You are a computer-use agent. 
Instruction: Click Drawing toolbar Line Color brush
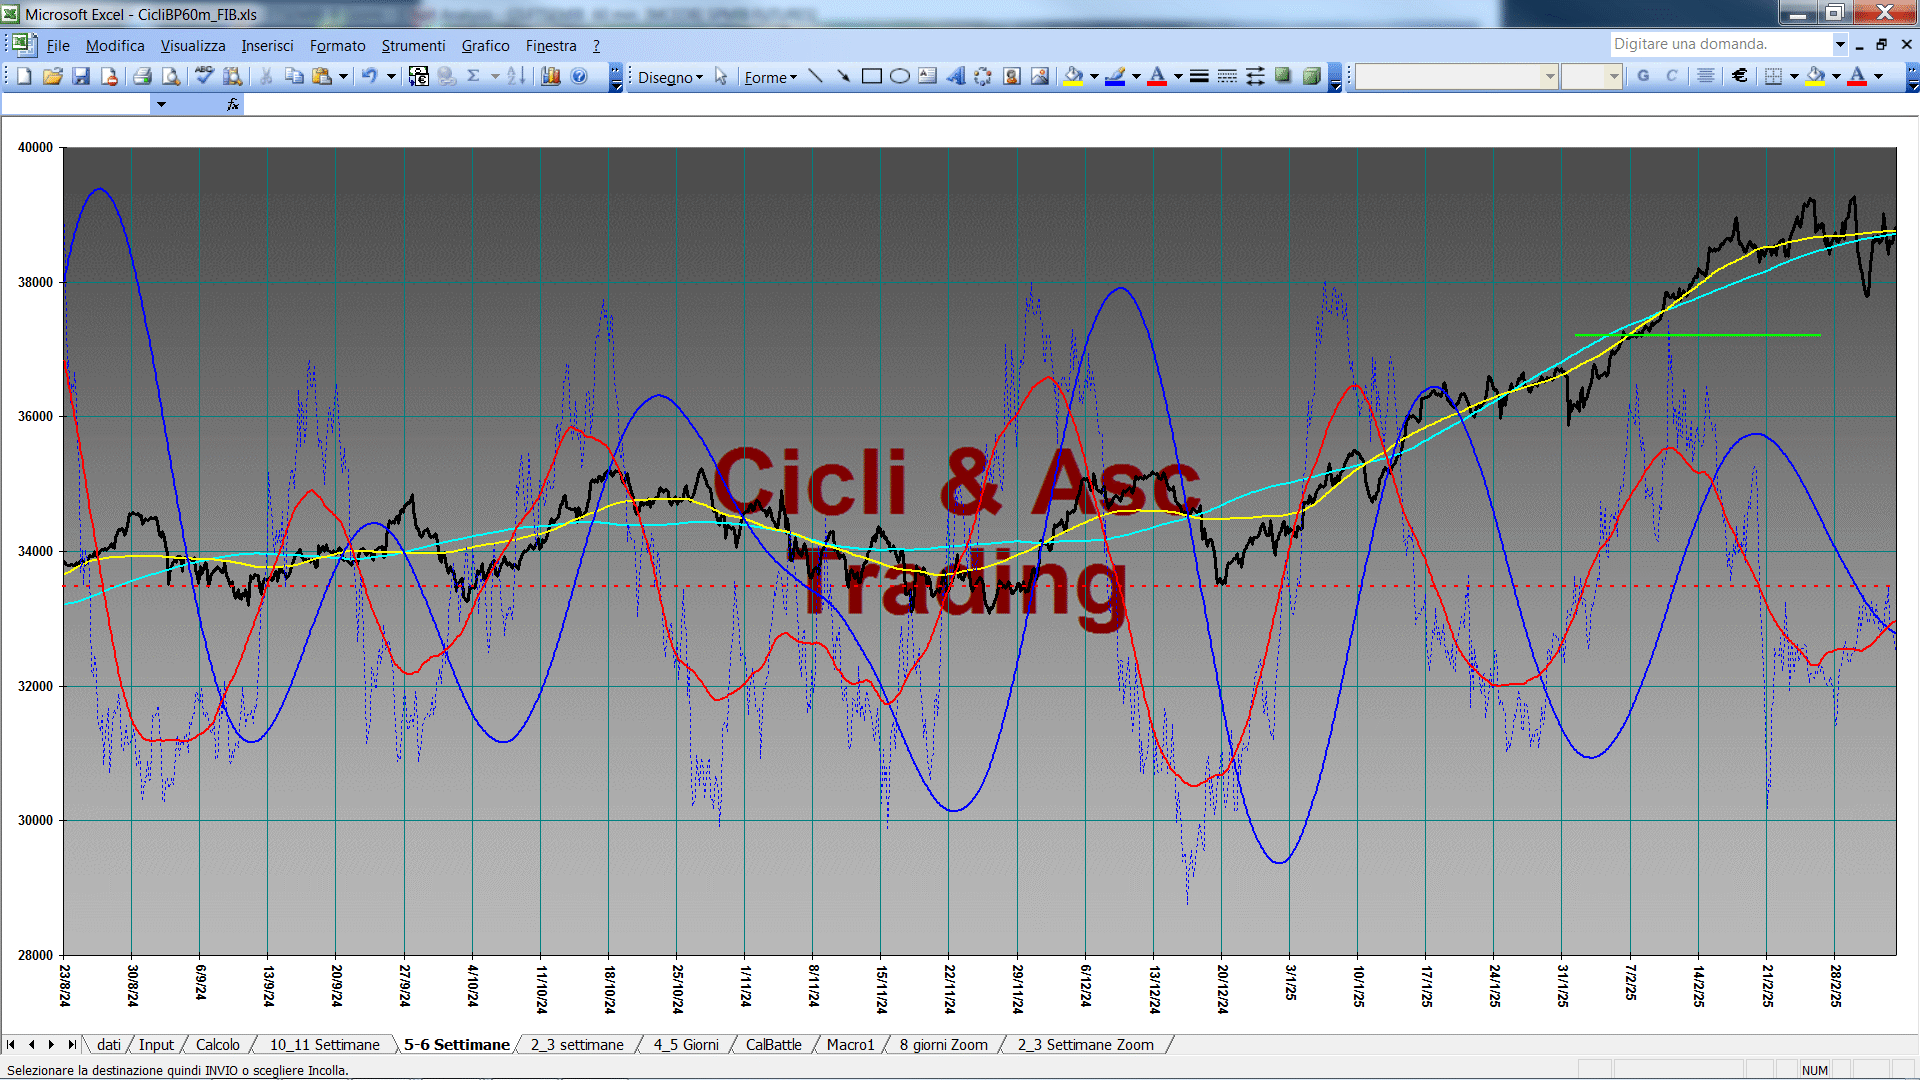[1116, 76]
